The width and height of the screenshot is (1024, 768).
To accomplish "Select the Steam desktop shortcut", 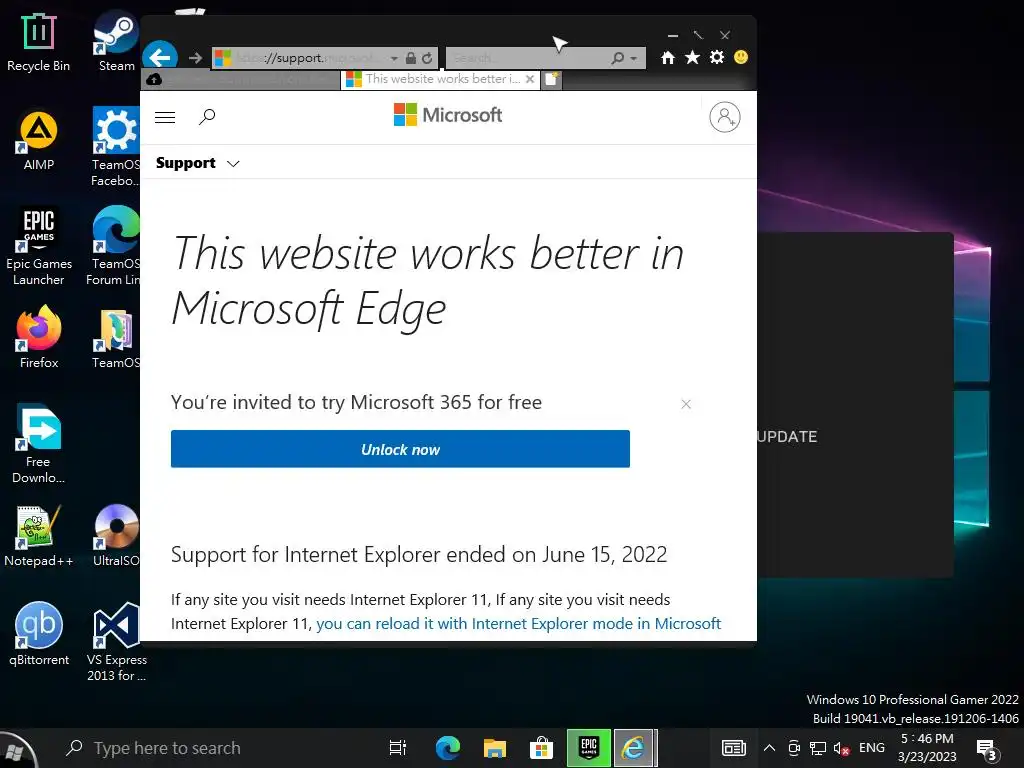I will (x=116, y=40).
